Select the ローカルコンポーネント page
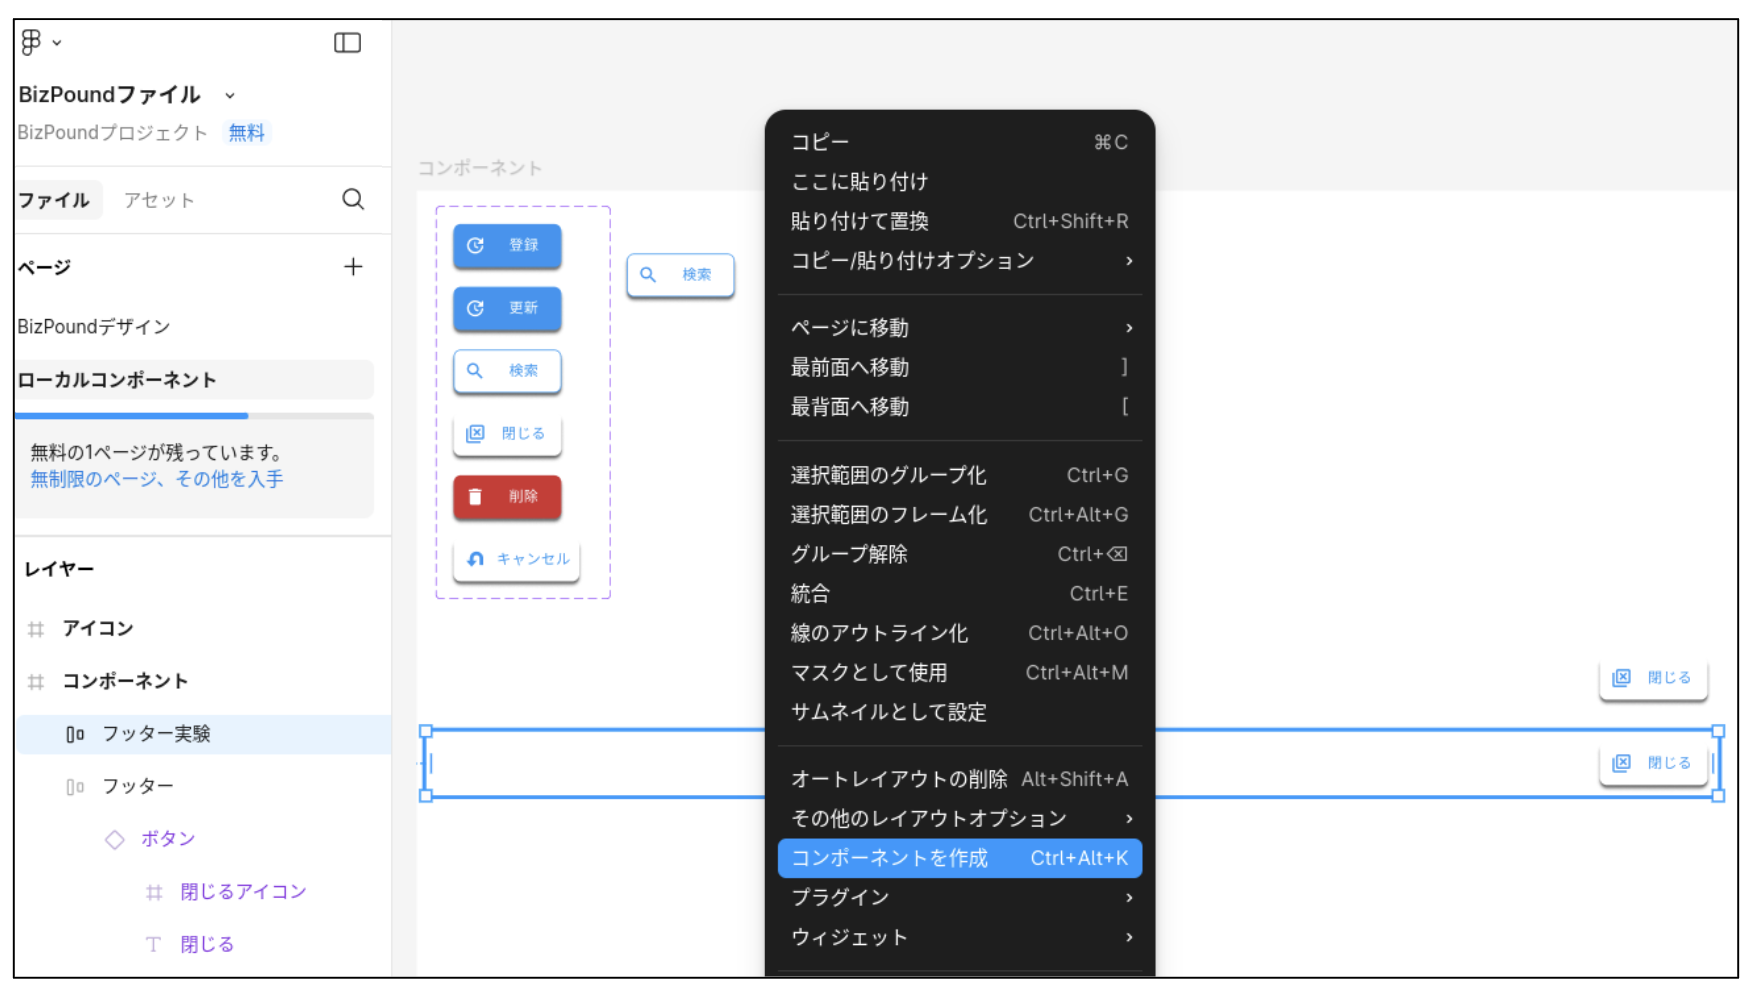 [x=194, y=380]
